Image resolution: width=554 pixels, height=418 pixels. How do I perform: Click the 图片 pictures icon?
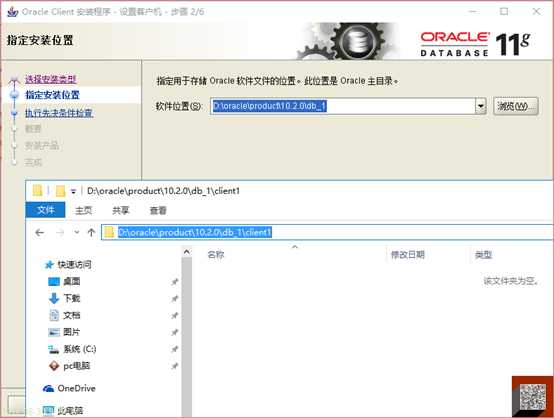(x=54, y=332)
